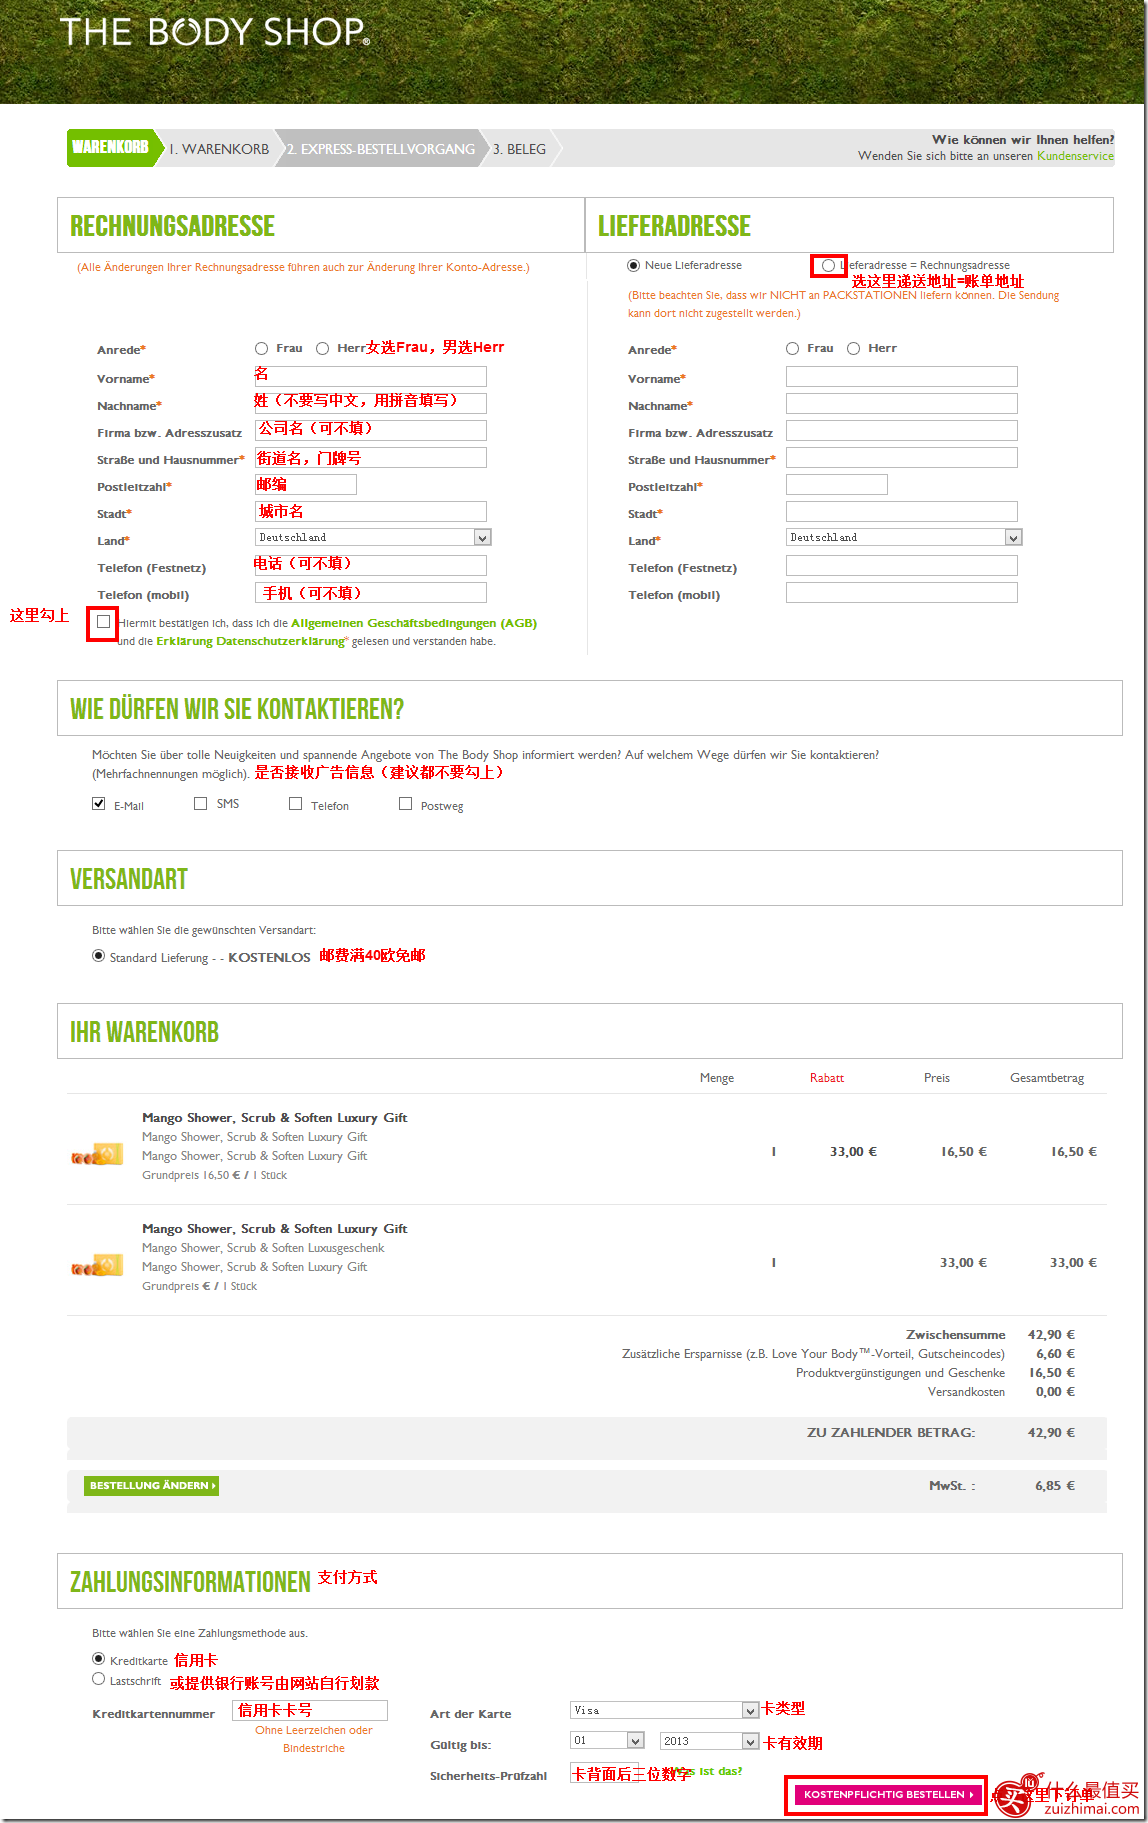
Task: Select Lieferadresse = Rechnungsadresse option
Action: coord(828,265)
